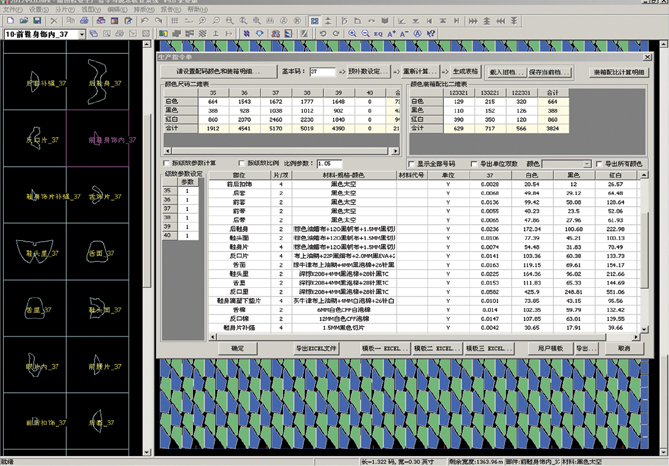Click the Undo arrow in top toolbar
The width and height of the screenshot is (669, 466).
(x=145, y=20)
